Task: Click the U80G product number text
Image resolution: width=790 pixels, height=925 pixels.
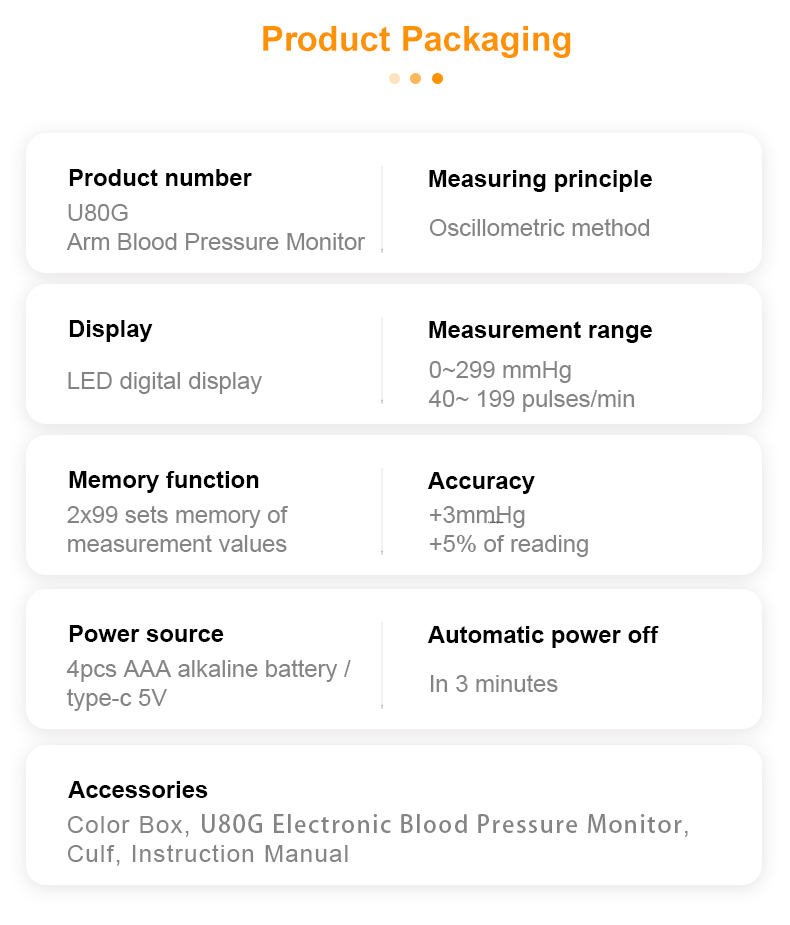Action: point(98,213)
